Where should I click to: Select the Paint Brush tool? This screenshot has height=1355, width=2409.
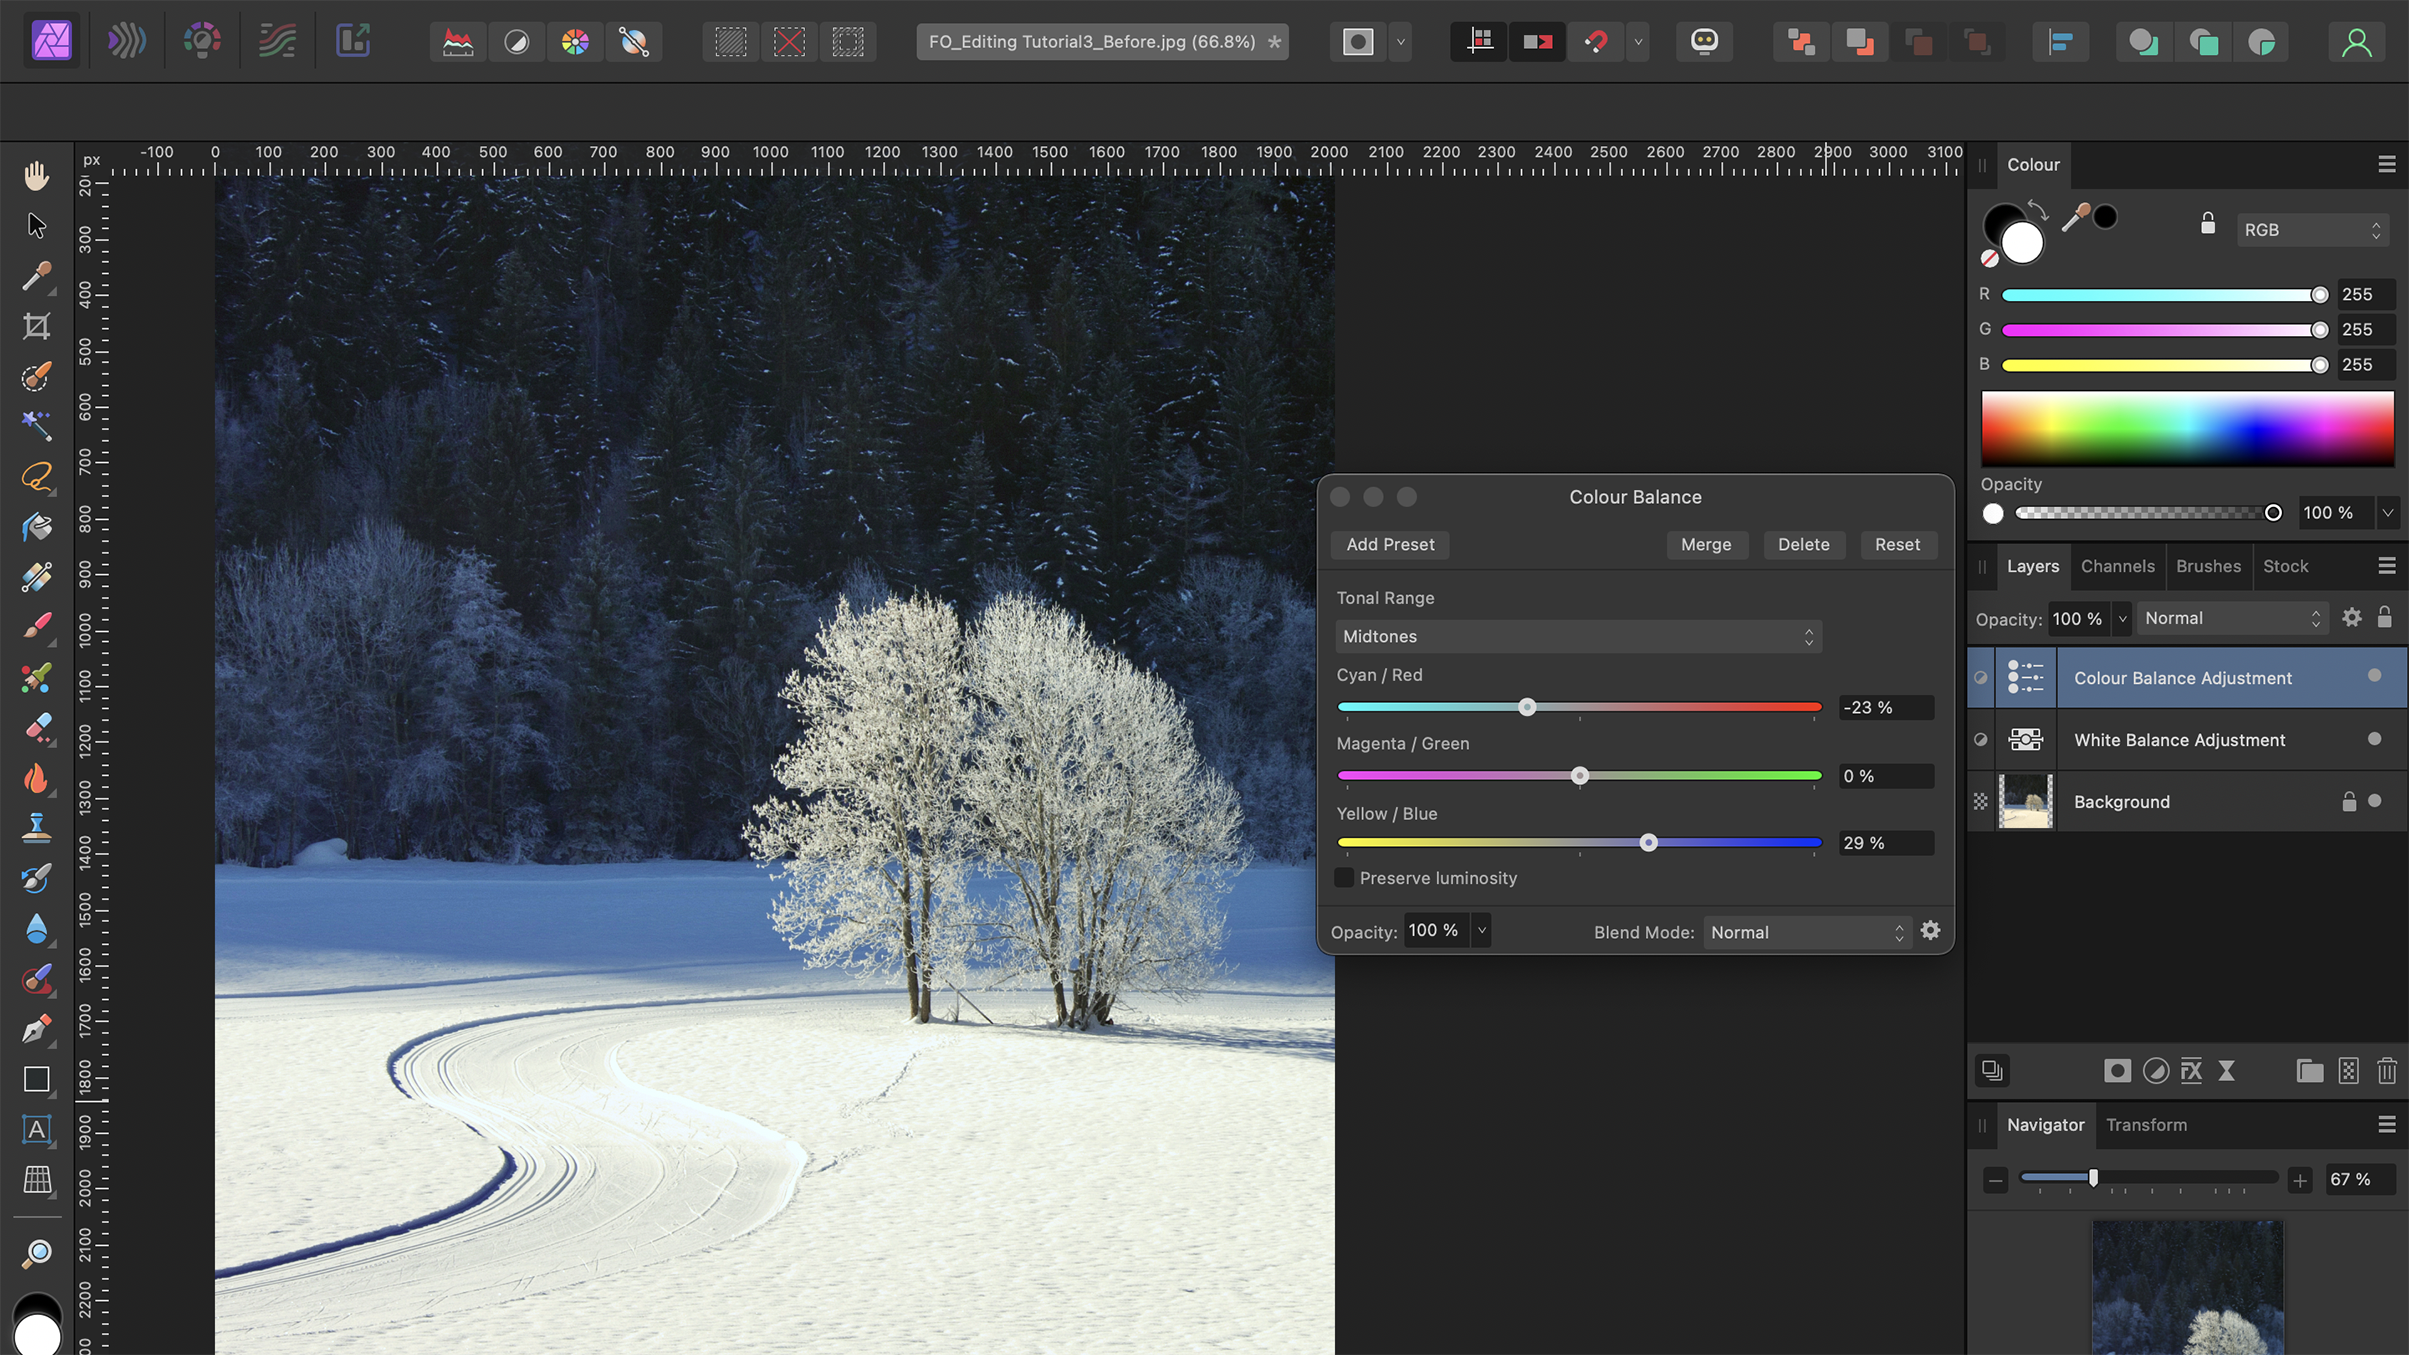(x=36, y=627)
